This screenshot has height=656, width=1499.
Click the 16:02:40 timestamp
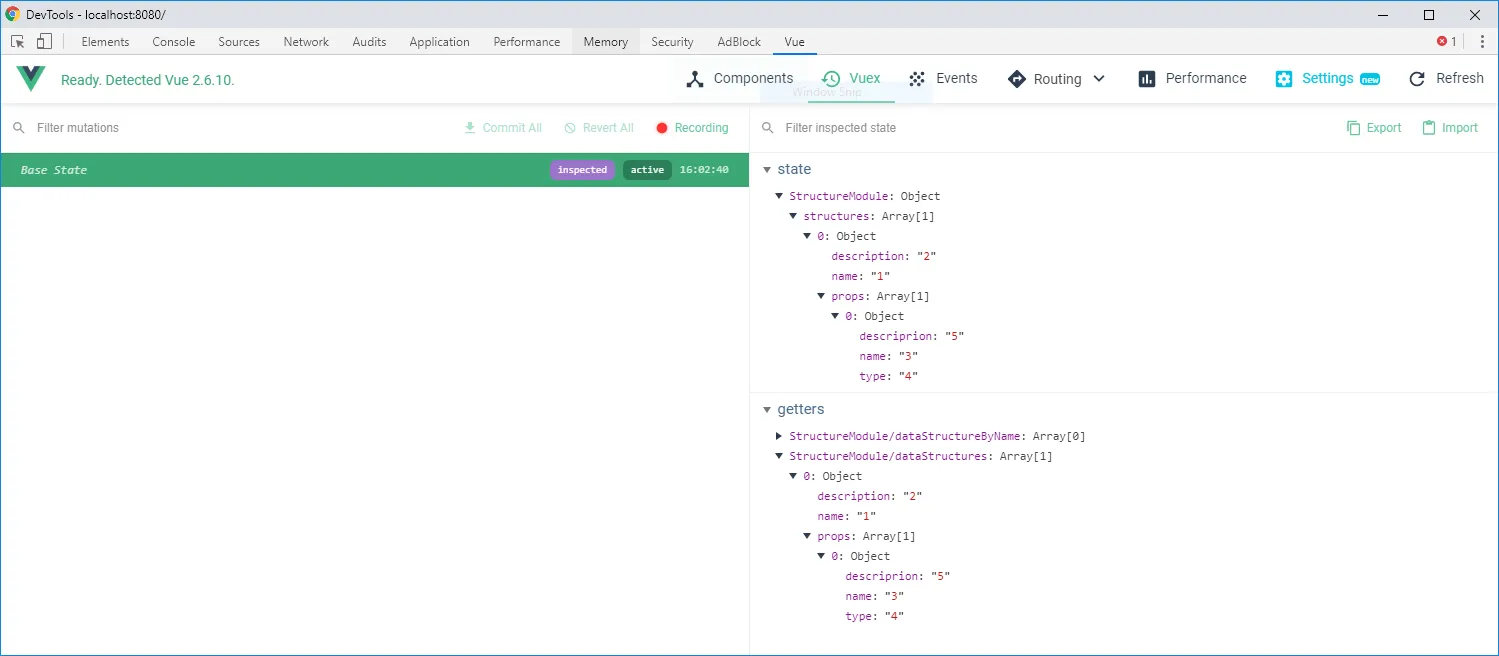coord(704,170)
